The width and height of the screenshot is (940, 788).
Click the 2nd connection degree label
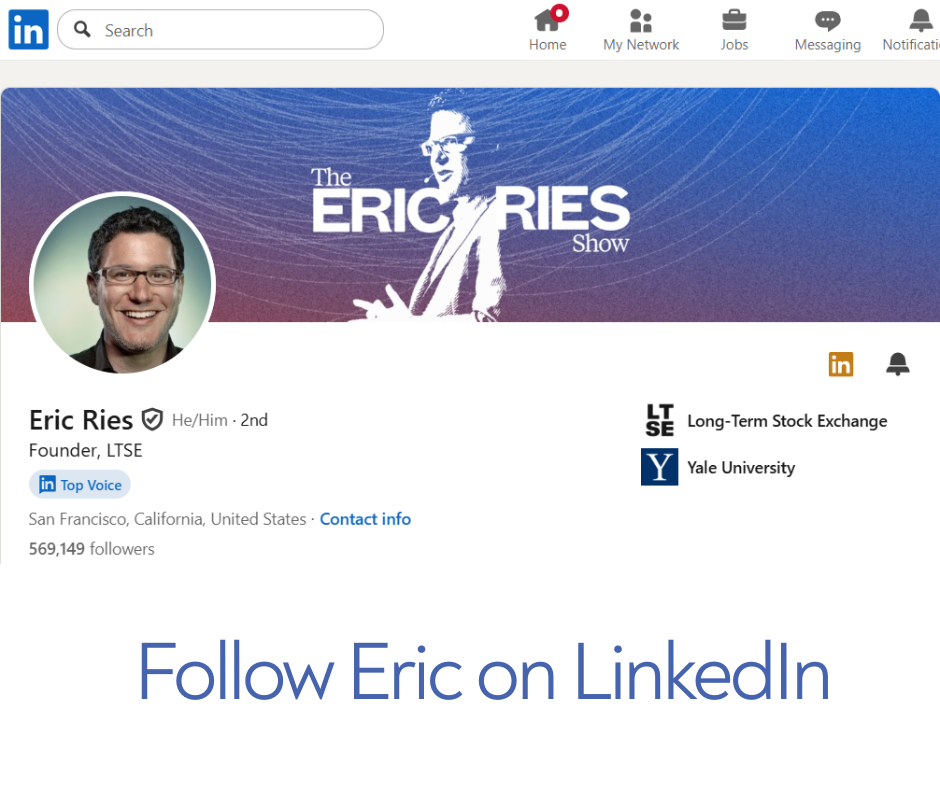coord(254,420)
